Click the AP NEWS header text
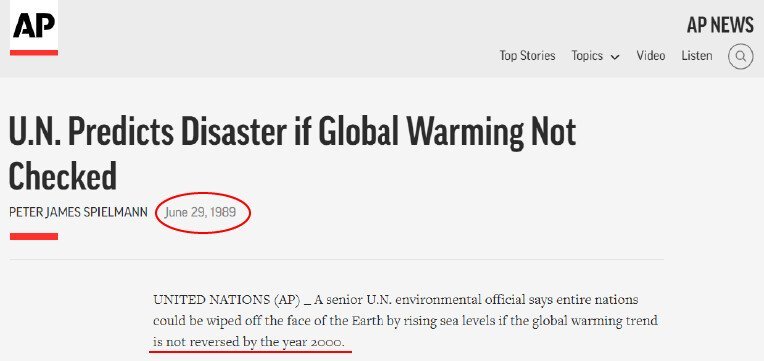 (720, 25)
